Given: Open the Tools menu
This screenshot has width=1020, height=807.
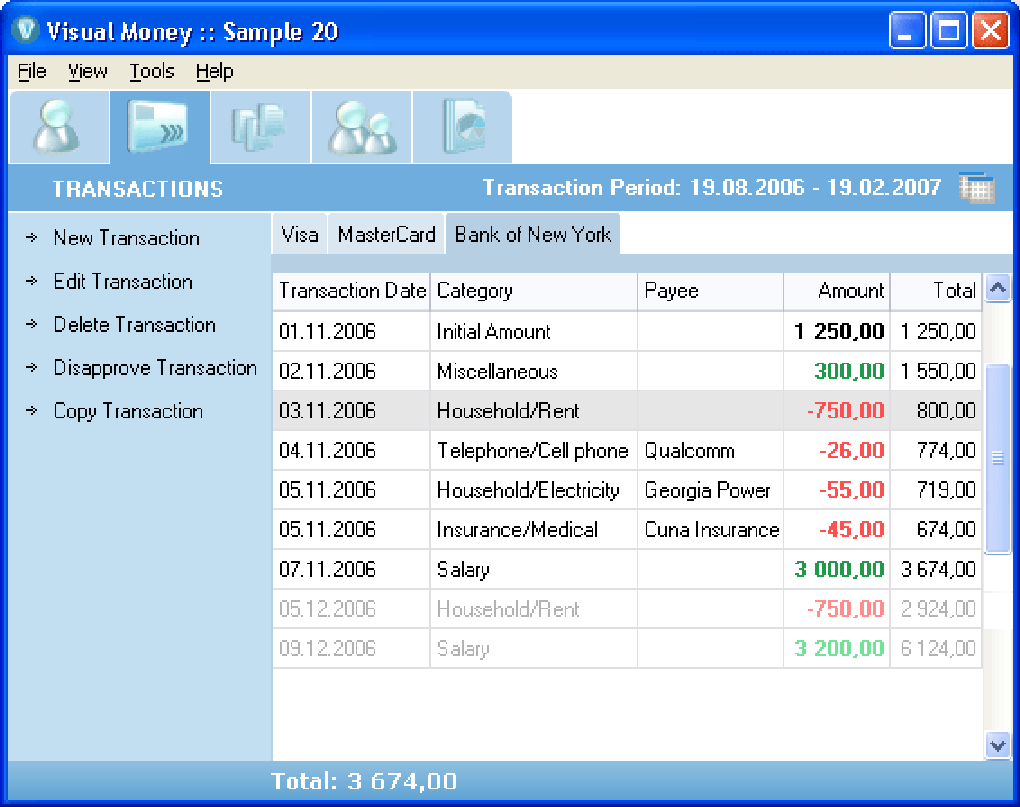Looking at the screenshot, I should coord(151,71).
